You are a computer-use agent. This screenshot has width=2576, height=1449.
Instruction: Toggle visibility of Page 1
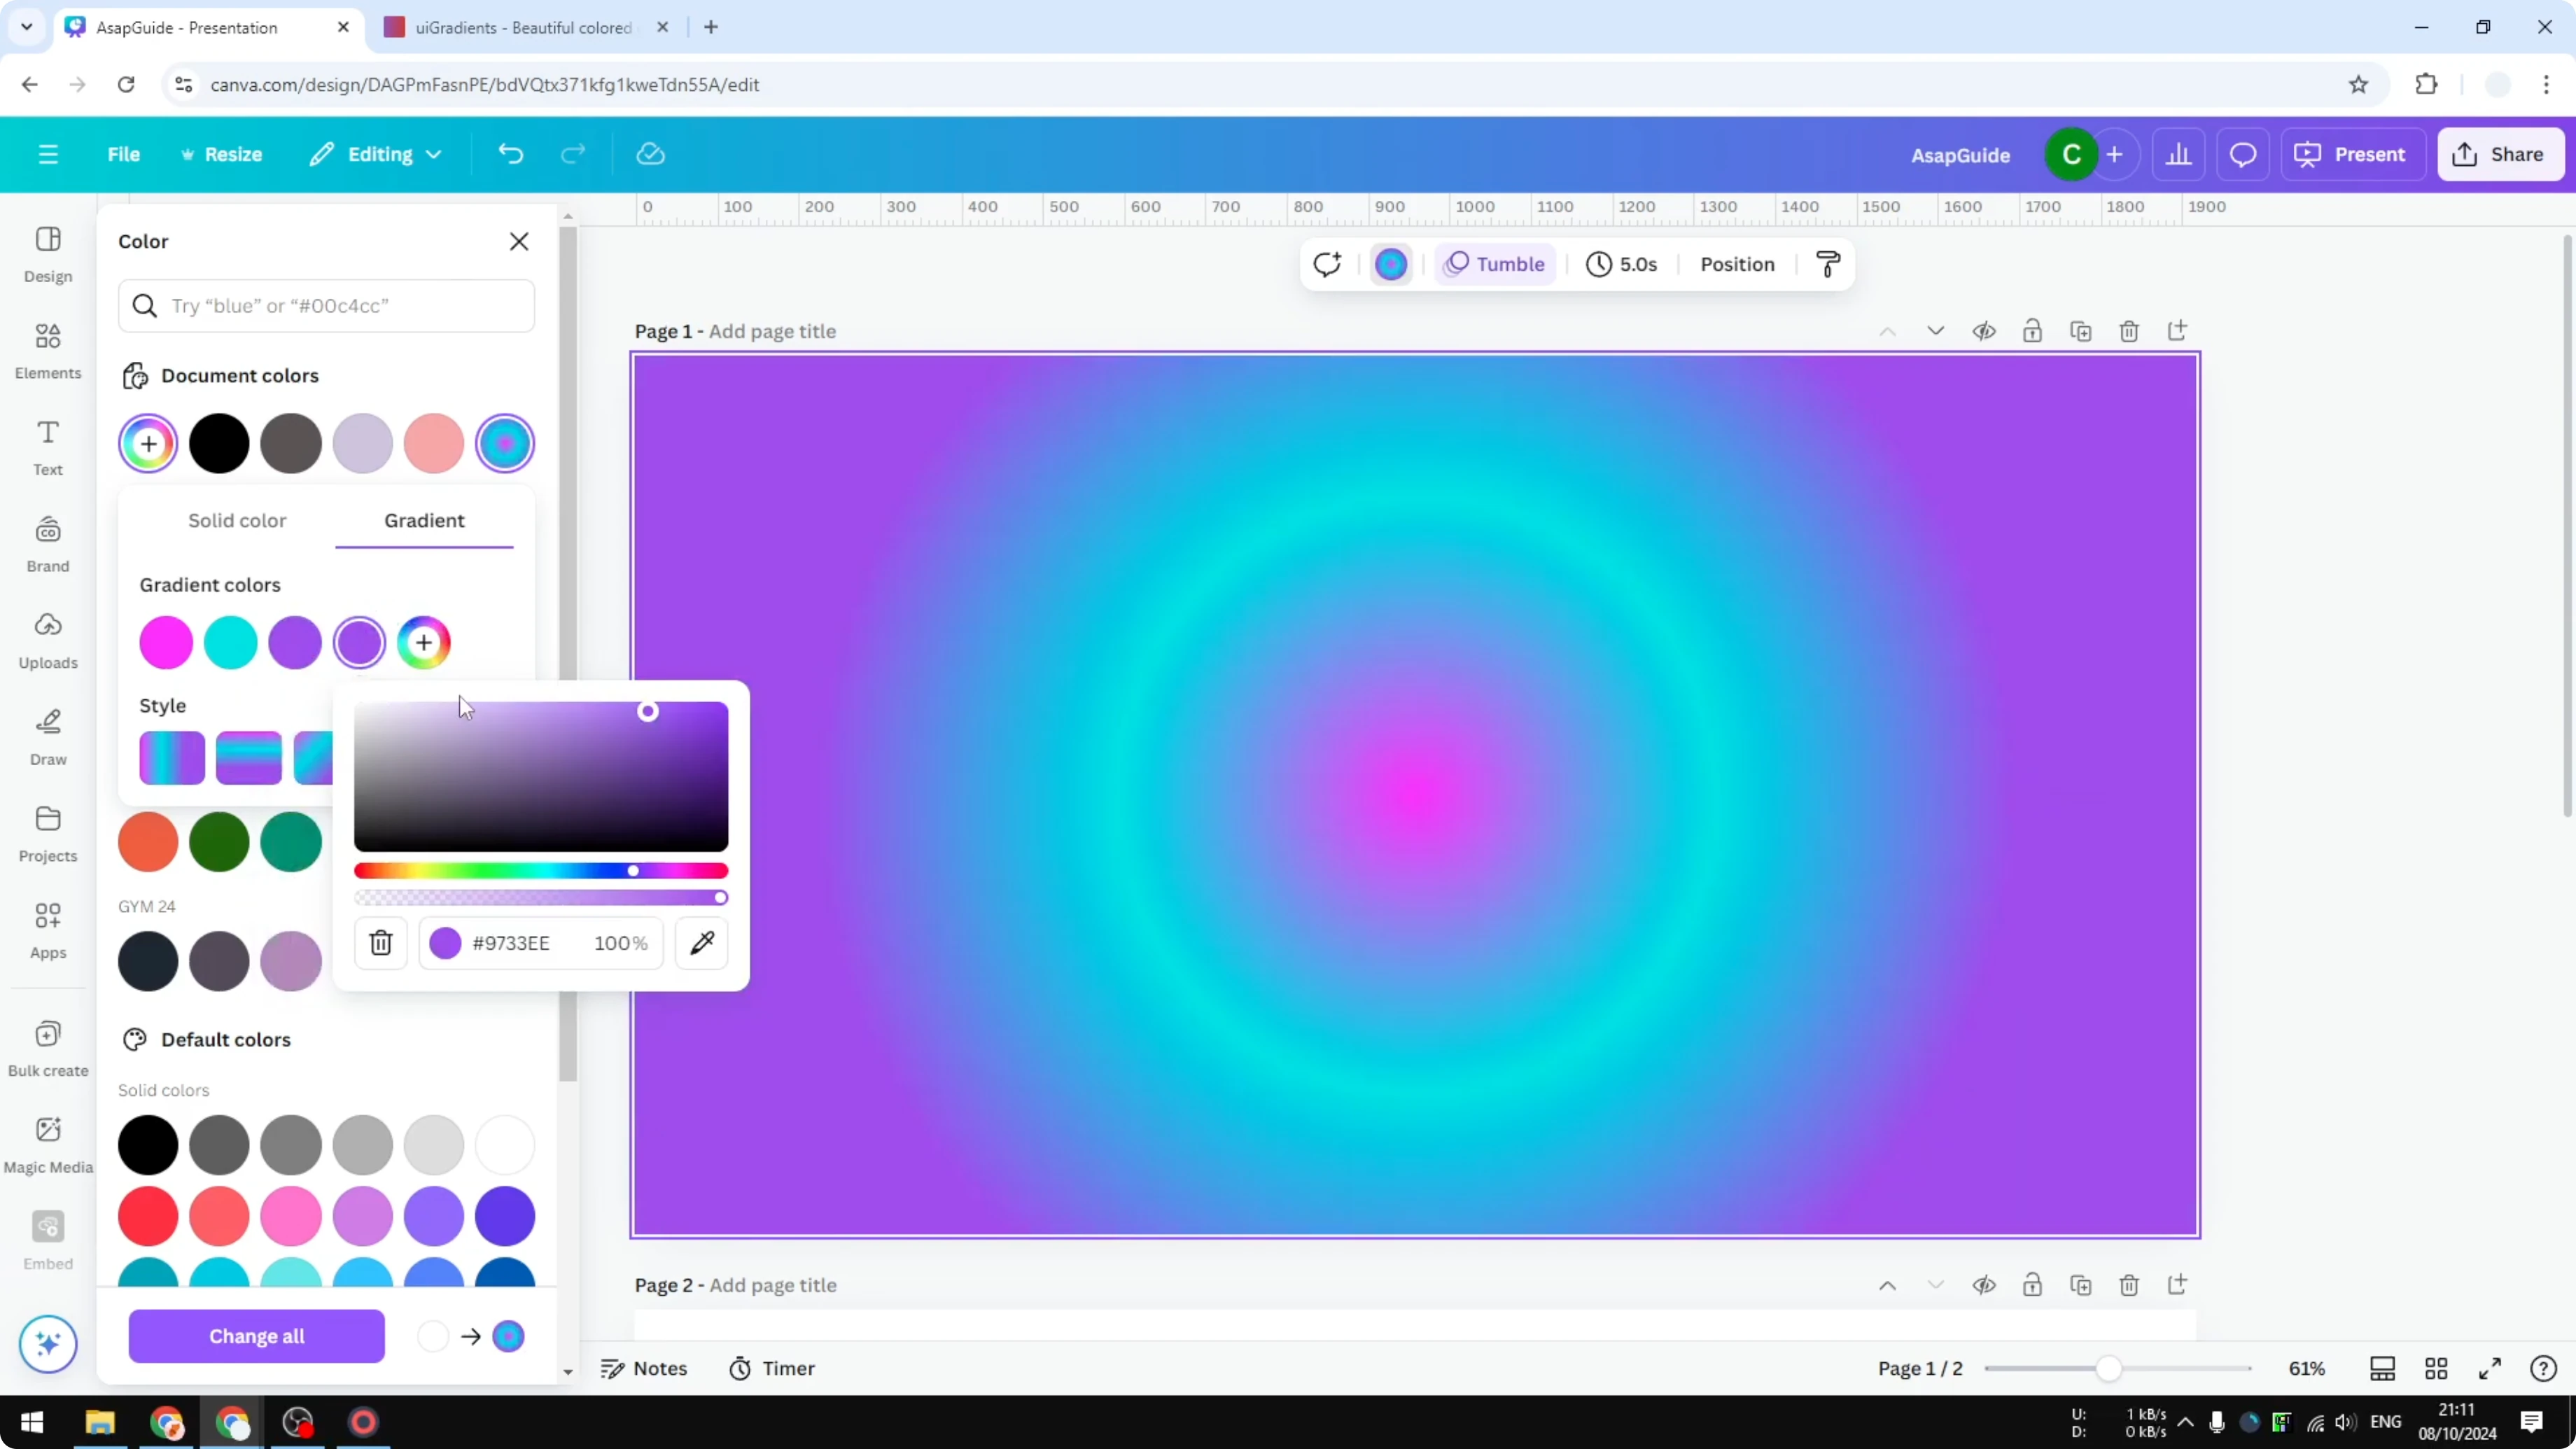click(x=1985, y=331)
